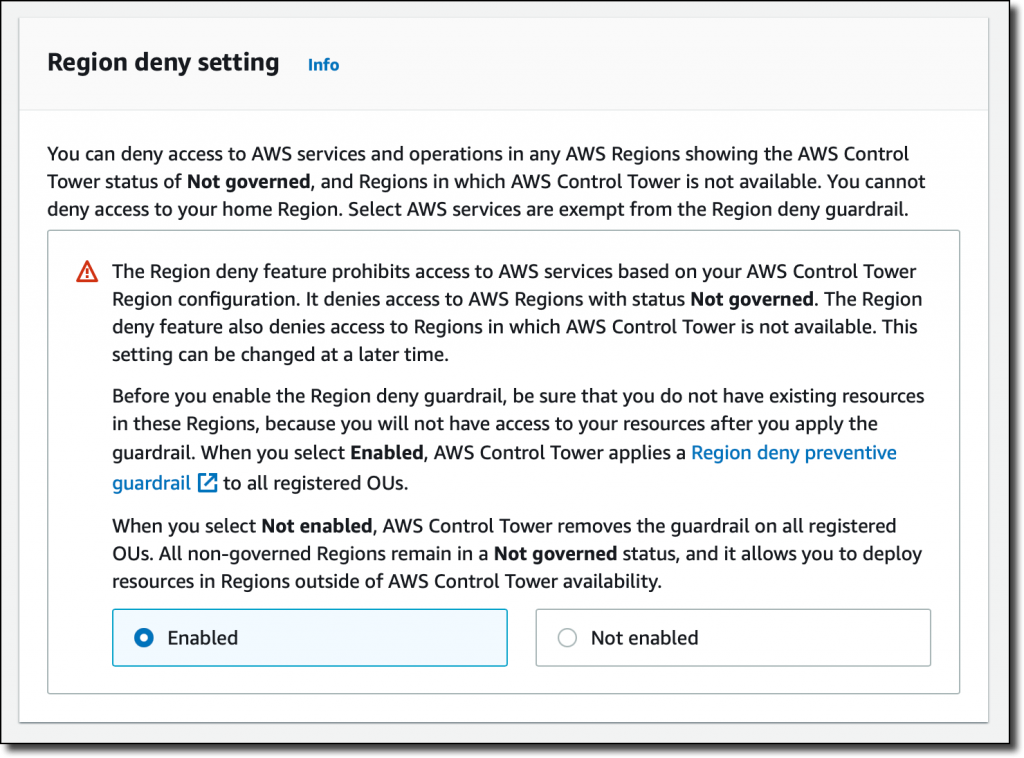Viewport: 1024px width, 758px height.
Task: Click the 'guardrail' link text
Action: [151, 483]
